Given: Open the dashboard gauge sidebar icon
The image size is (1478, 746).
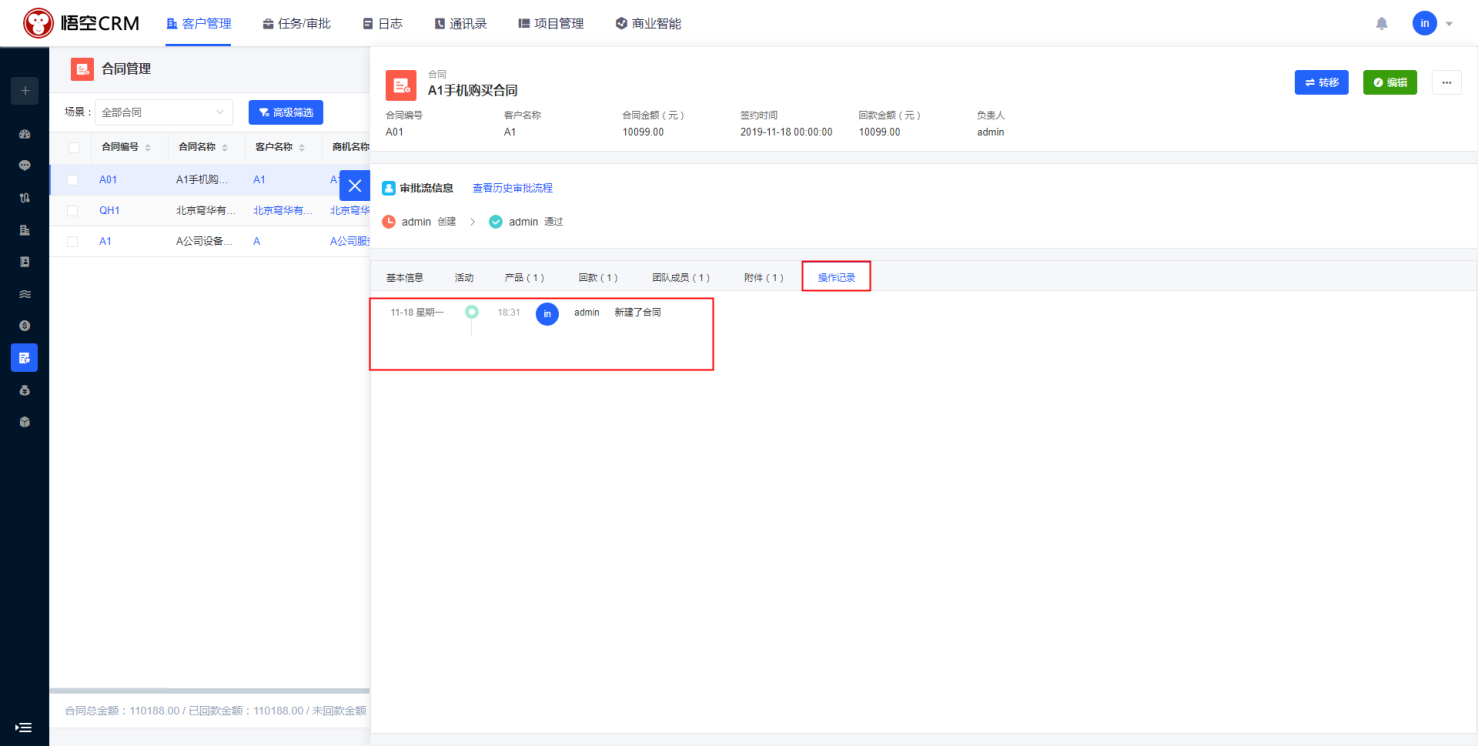Looking at the screenshot, I should [x=25, y=134].
